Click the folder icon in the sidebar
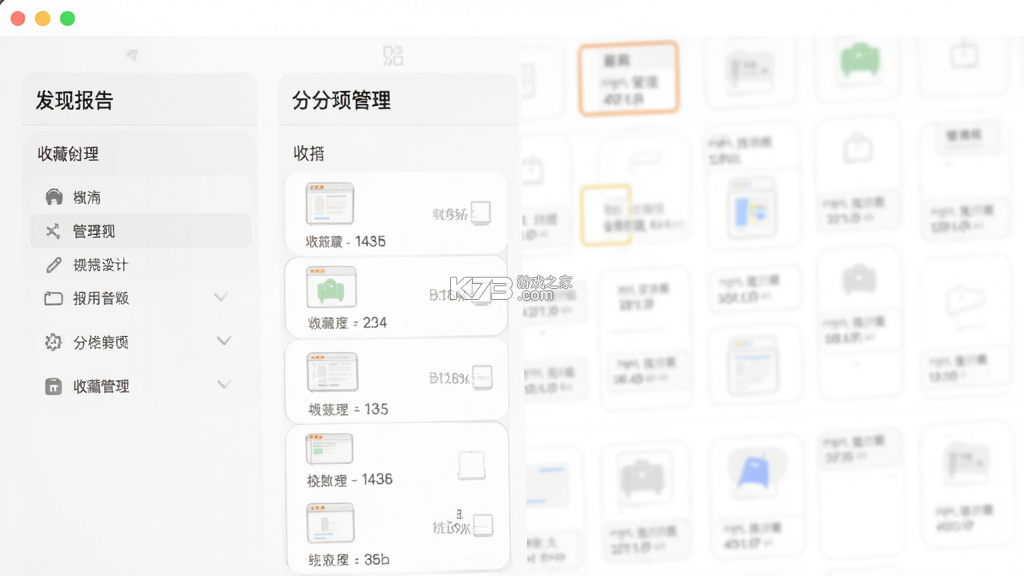The height and width of the screenshot is (576, 1024). tap(54, 298)
